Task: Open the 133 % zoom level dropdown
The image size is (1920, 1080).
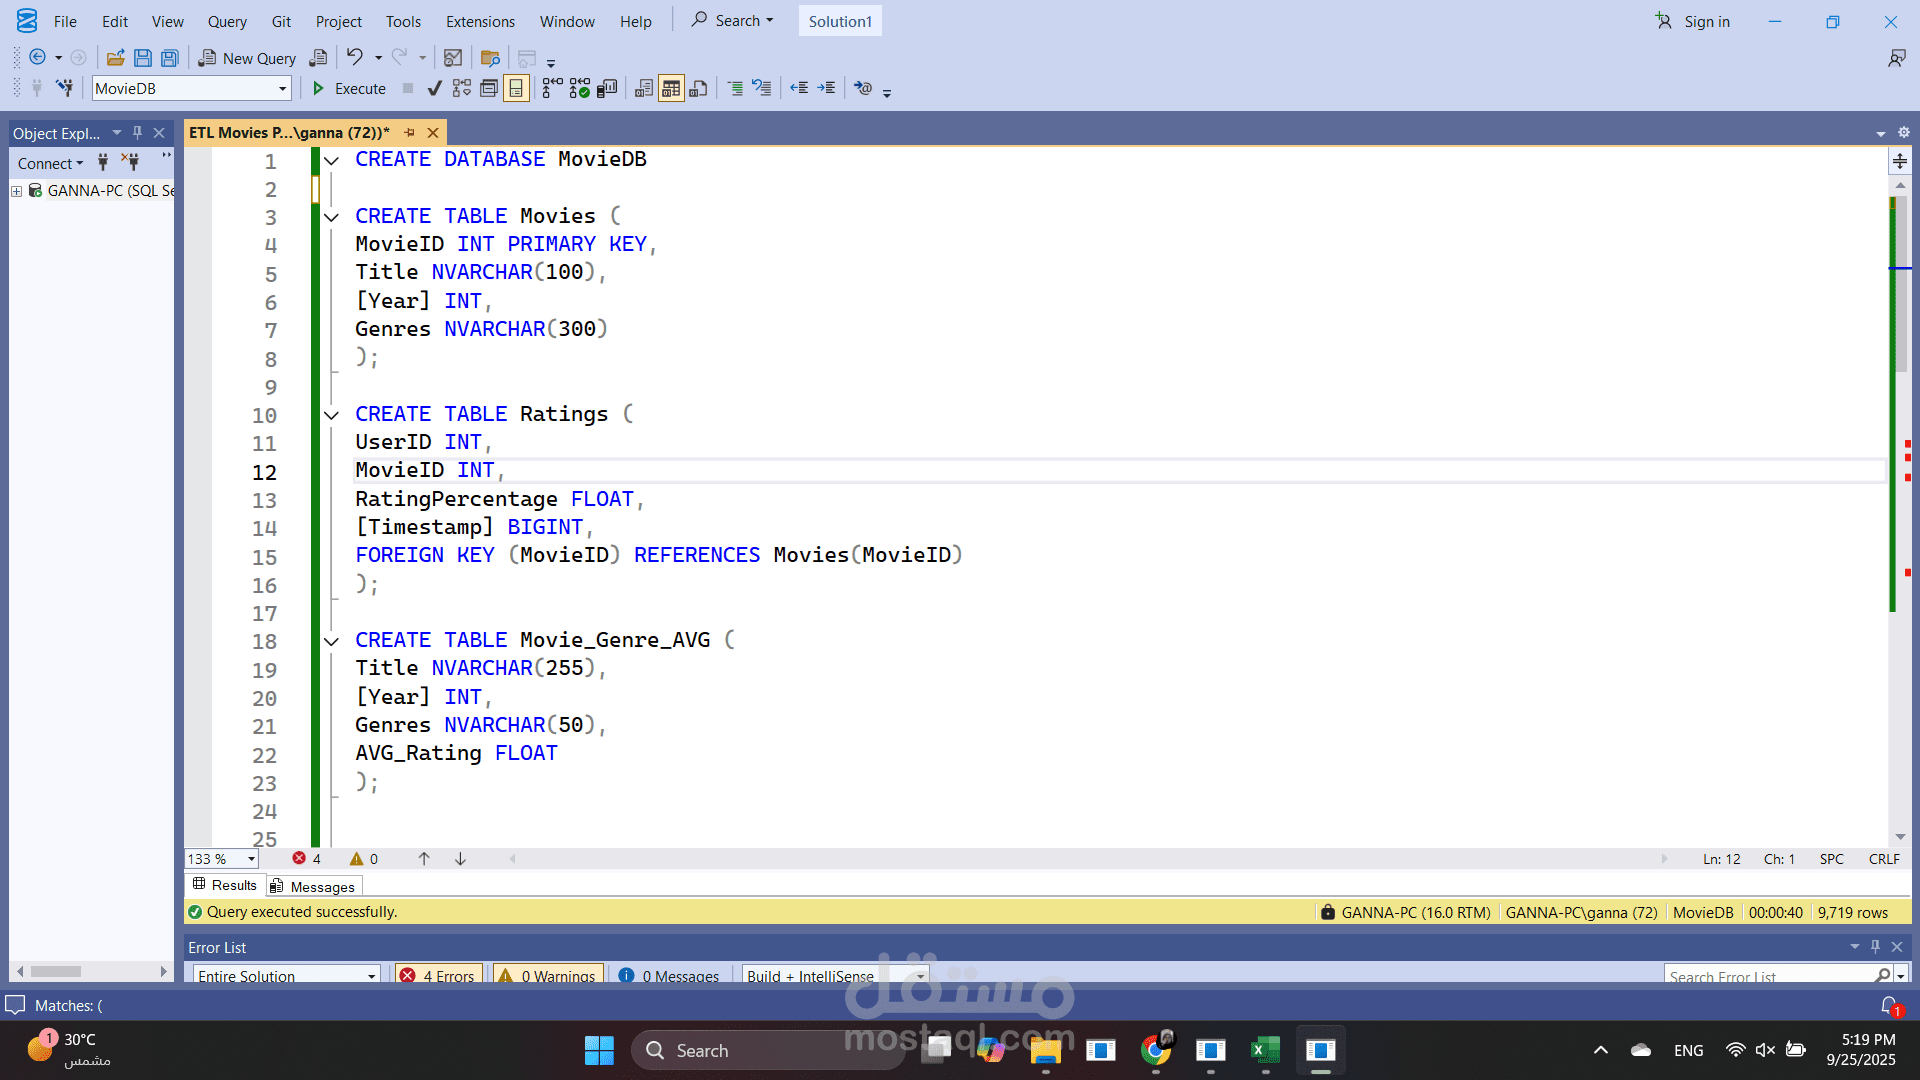Action: pyautogui.click(x=252, y=859)
